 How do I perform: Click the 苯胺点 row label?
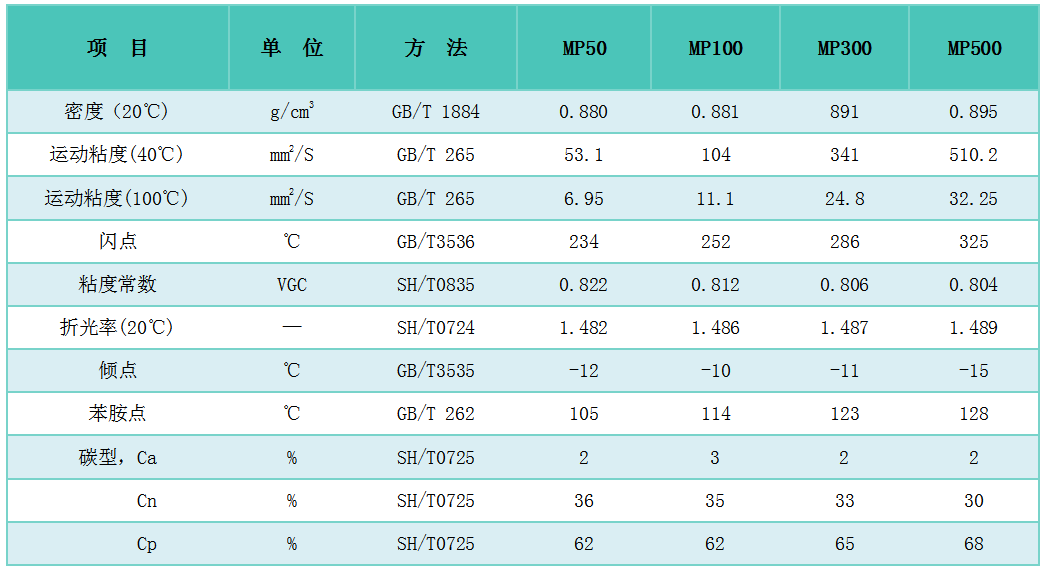[117, 414]
